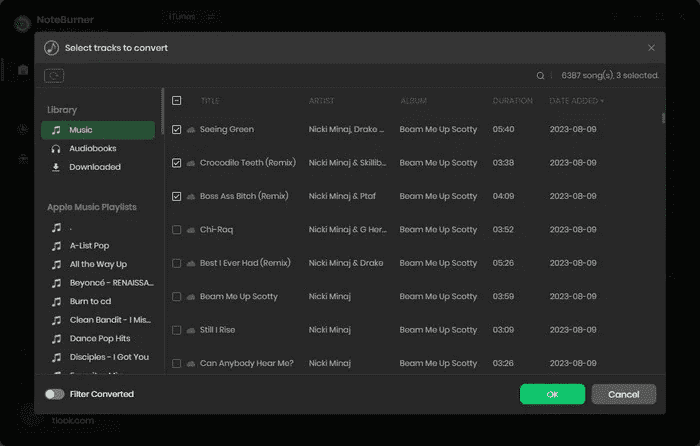
Task: Click the cloud icon beside Chi-Raq
Action: [191, 230]
